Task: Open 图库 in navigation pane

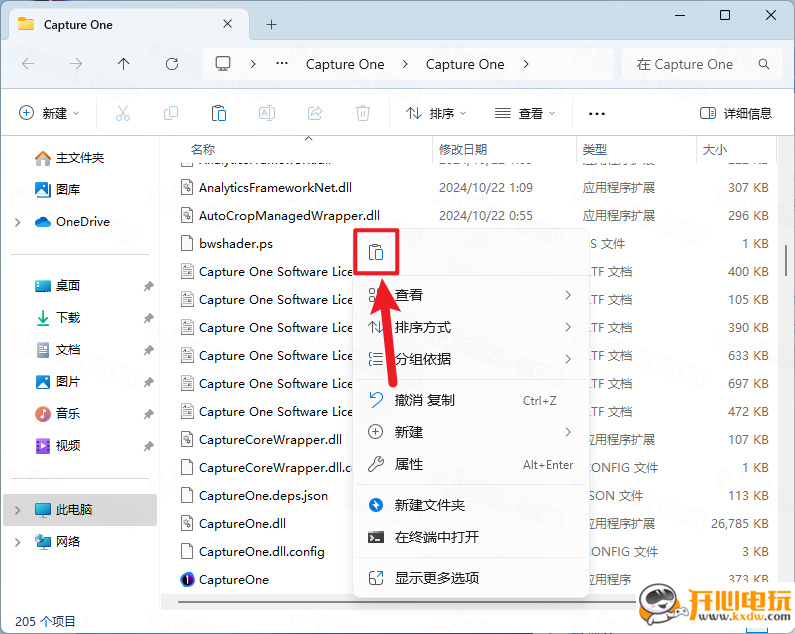Action: click(x=57, y=190)
